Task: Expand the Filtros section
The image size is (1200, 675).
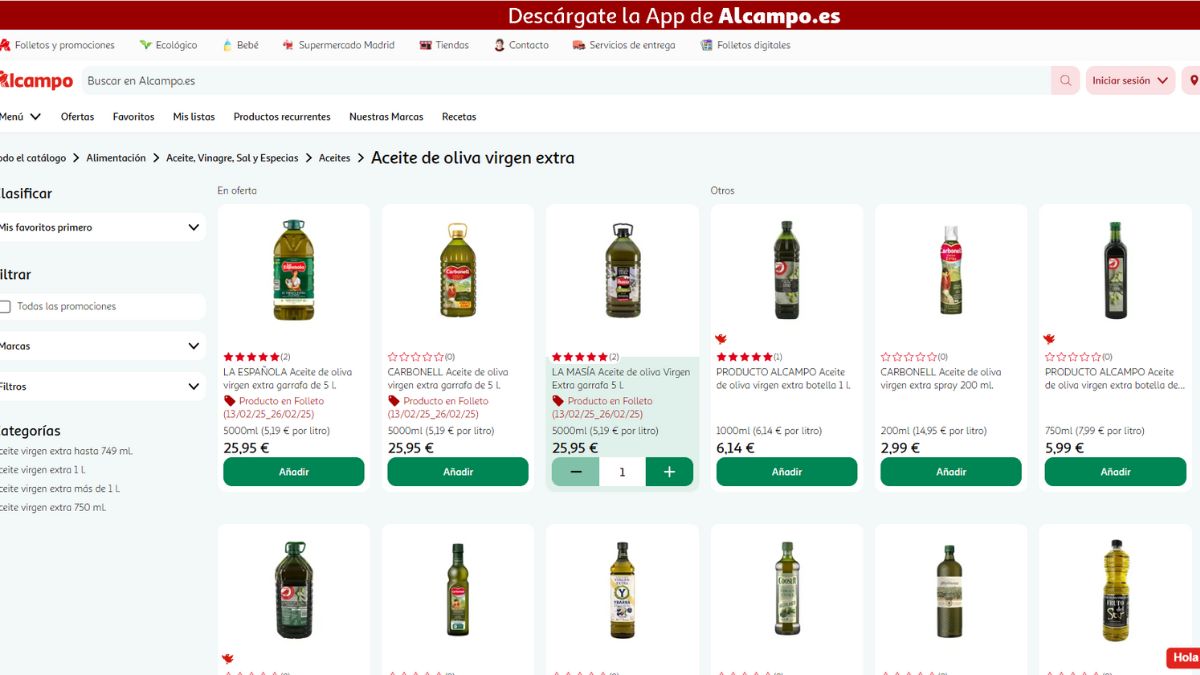Action: tap(102, 386)
